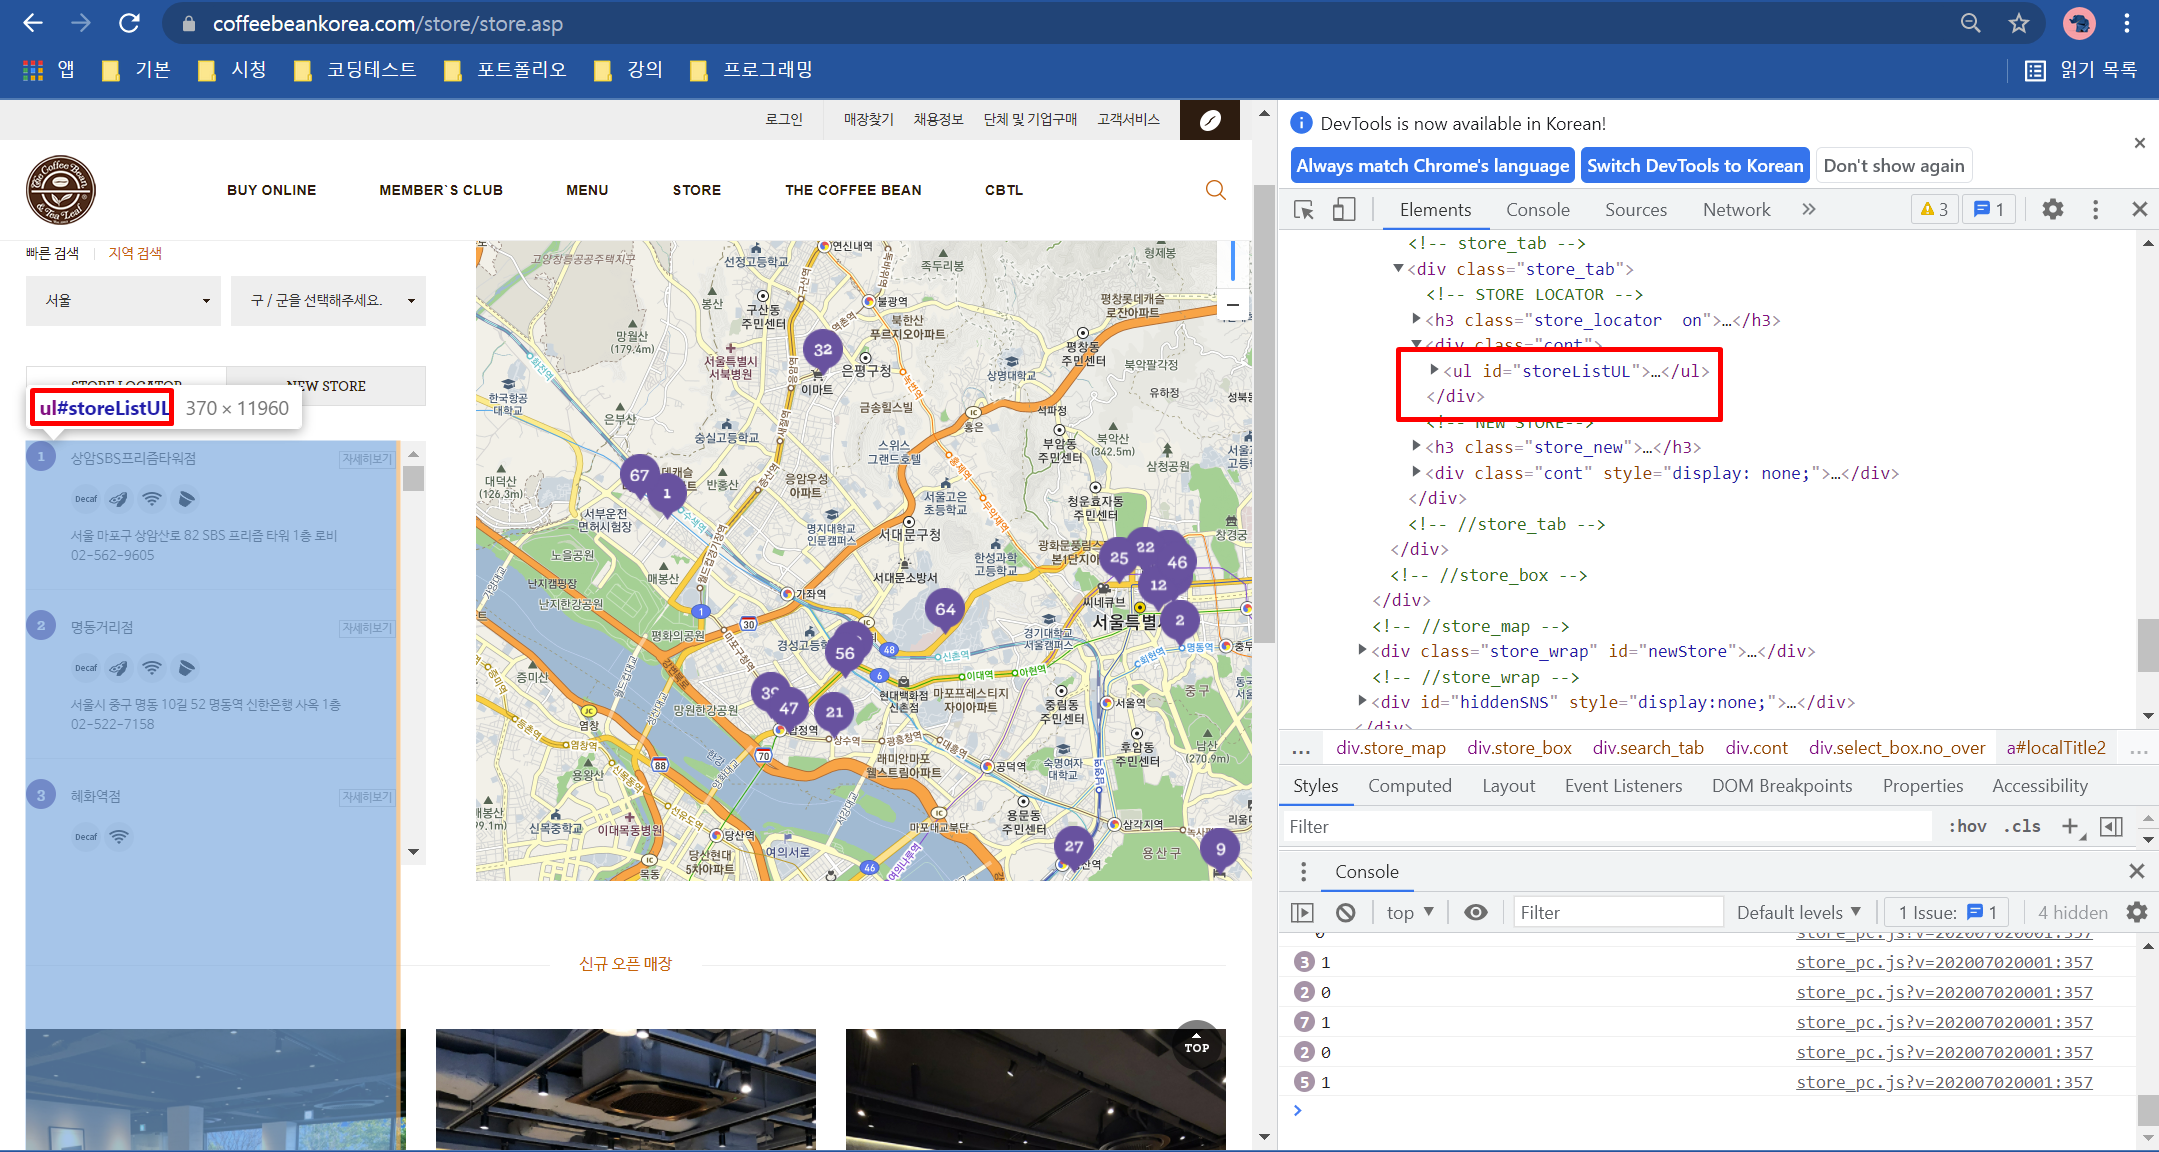Screen dimensions: 2159x1152
Task: Open the Computed styles tab
Action: click(x=1409, y=786)
